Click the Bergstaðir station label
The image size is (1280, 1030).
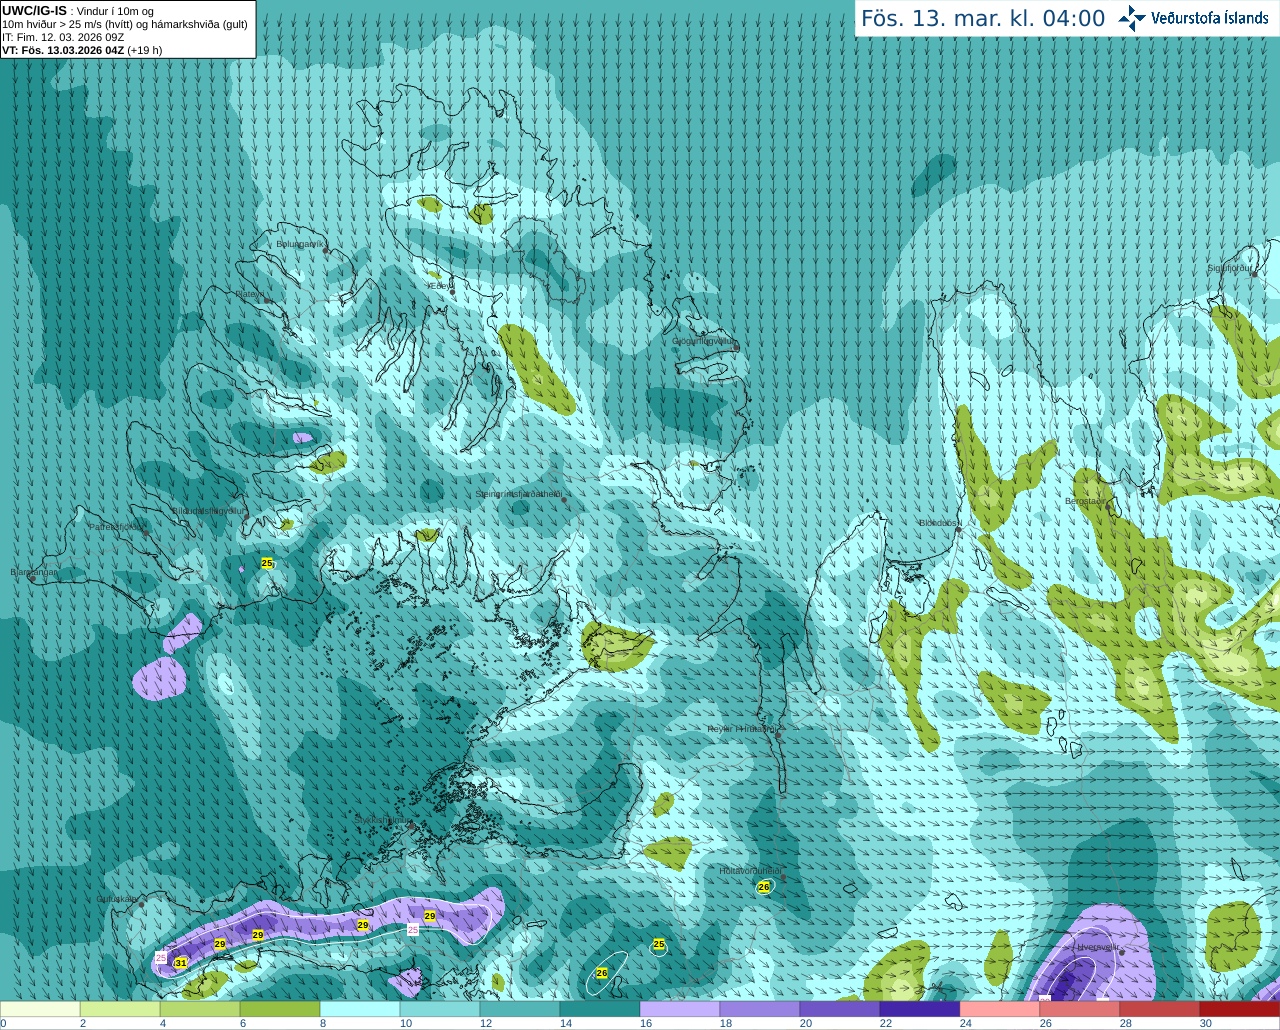[1087, 501]
